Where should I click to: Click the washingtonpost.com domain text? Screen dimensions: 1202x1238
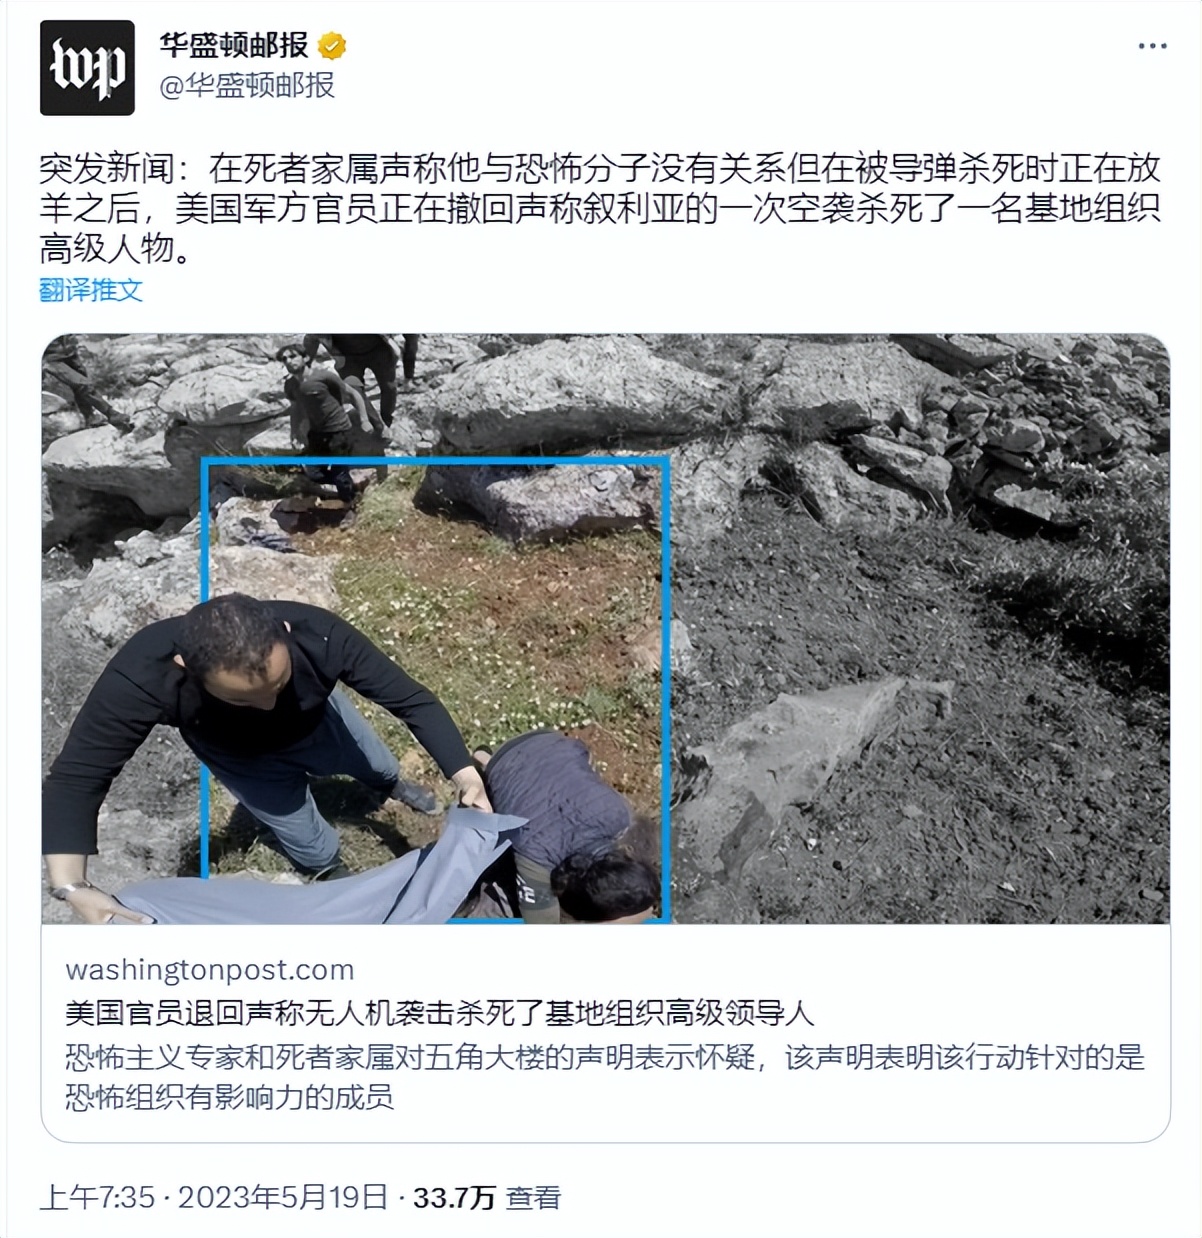click(210, 969)
